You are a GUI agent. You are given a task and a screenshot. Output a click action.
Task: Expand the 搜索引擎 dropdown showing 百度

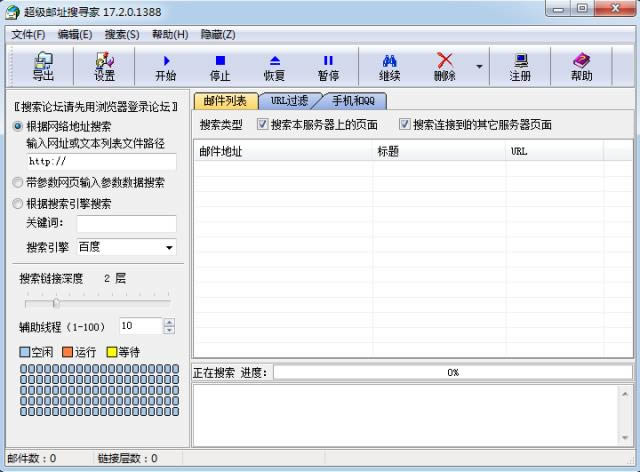(x=168, y=247)
